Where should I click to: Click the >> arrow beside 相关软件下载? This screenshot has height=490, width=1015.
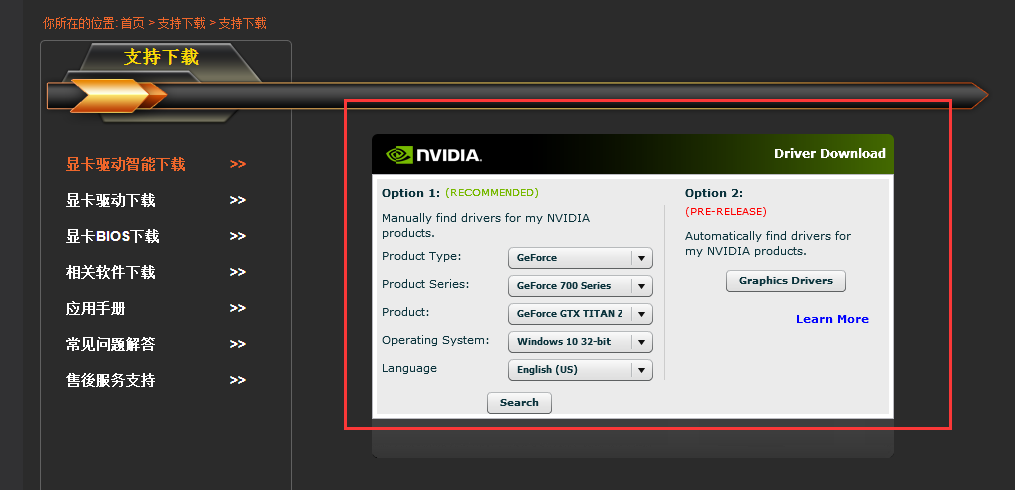coord(238,273)
